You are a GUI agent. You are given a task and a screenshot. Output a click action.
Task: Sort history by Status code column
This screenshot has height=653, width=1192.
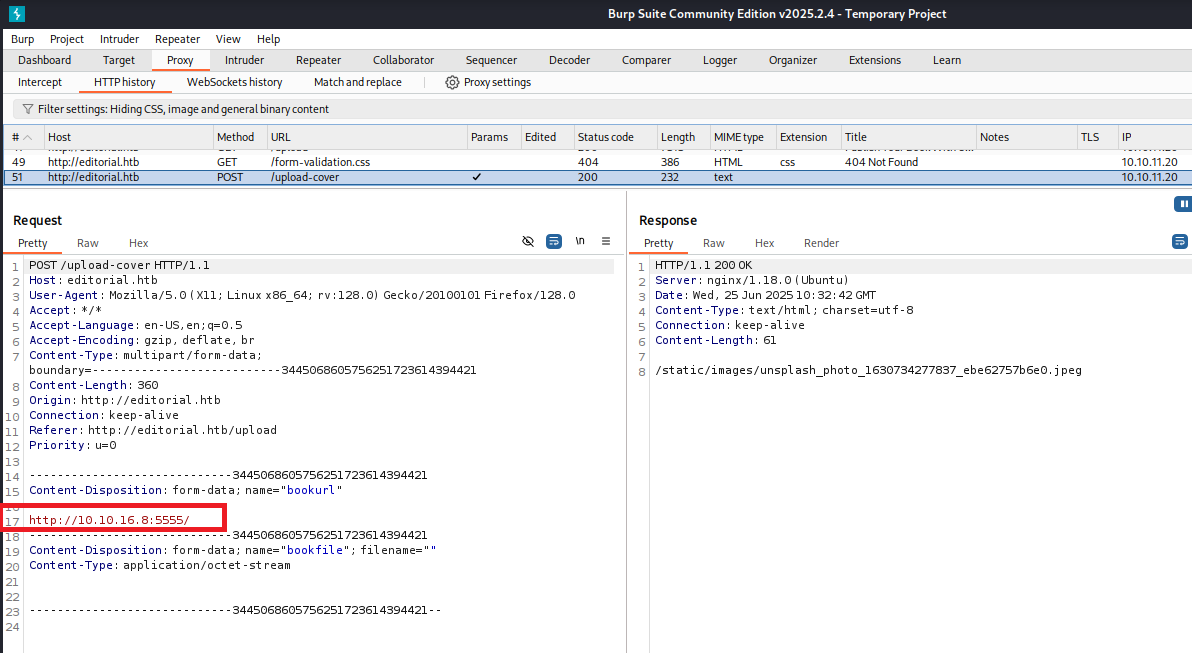605,137
